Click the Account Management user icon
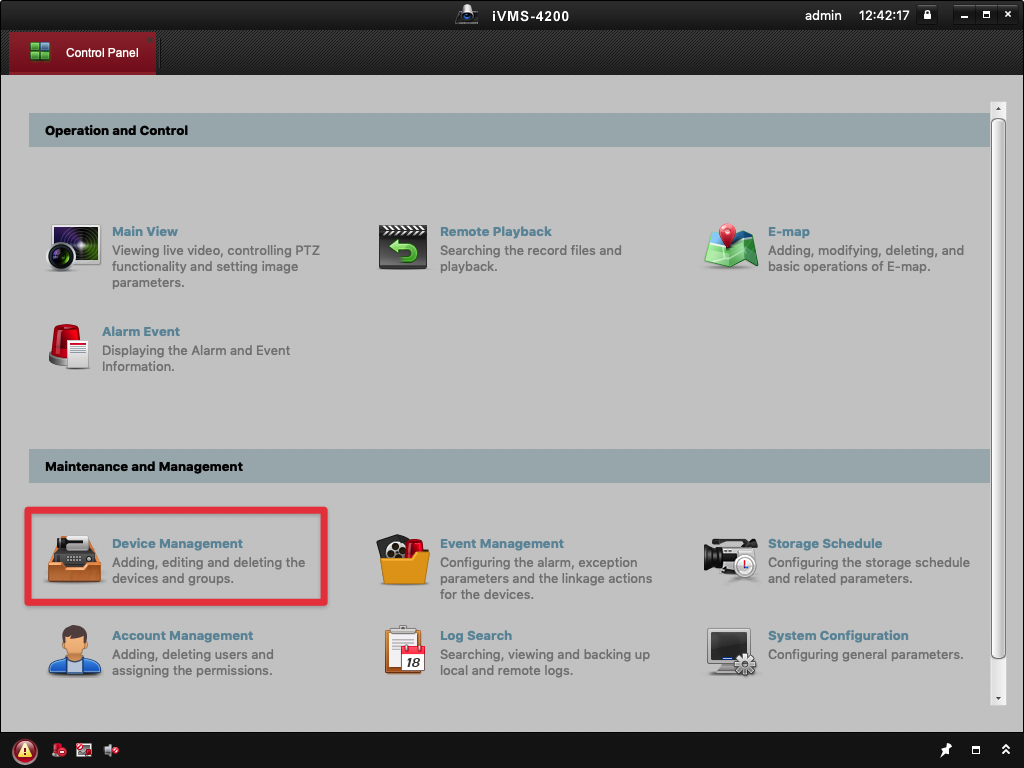1024x768 pixels. pos(74,651)
